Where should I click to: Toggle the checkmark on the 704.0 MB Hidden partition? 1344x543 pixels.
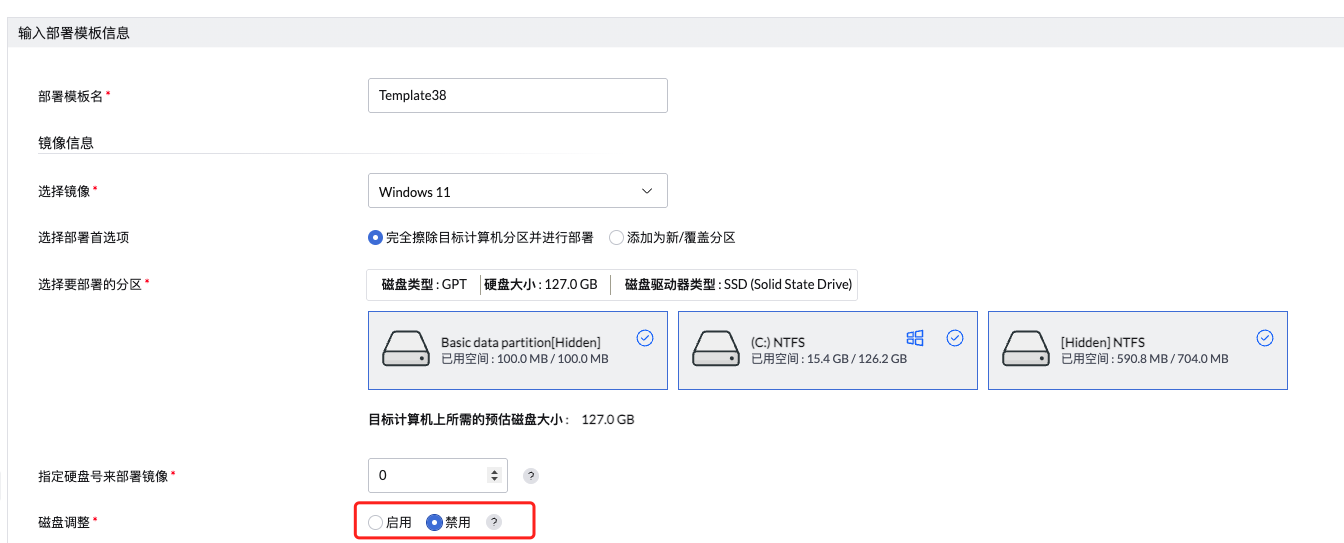click(1265, 338)
